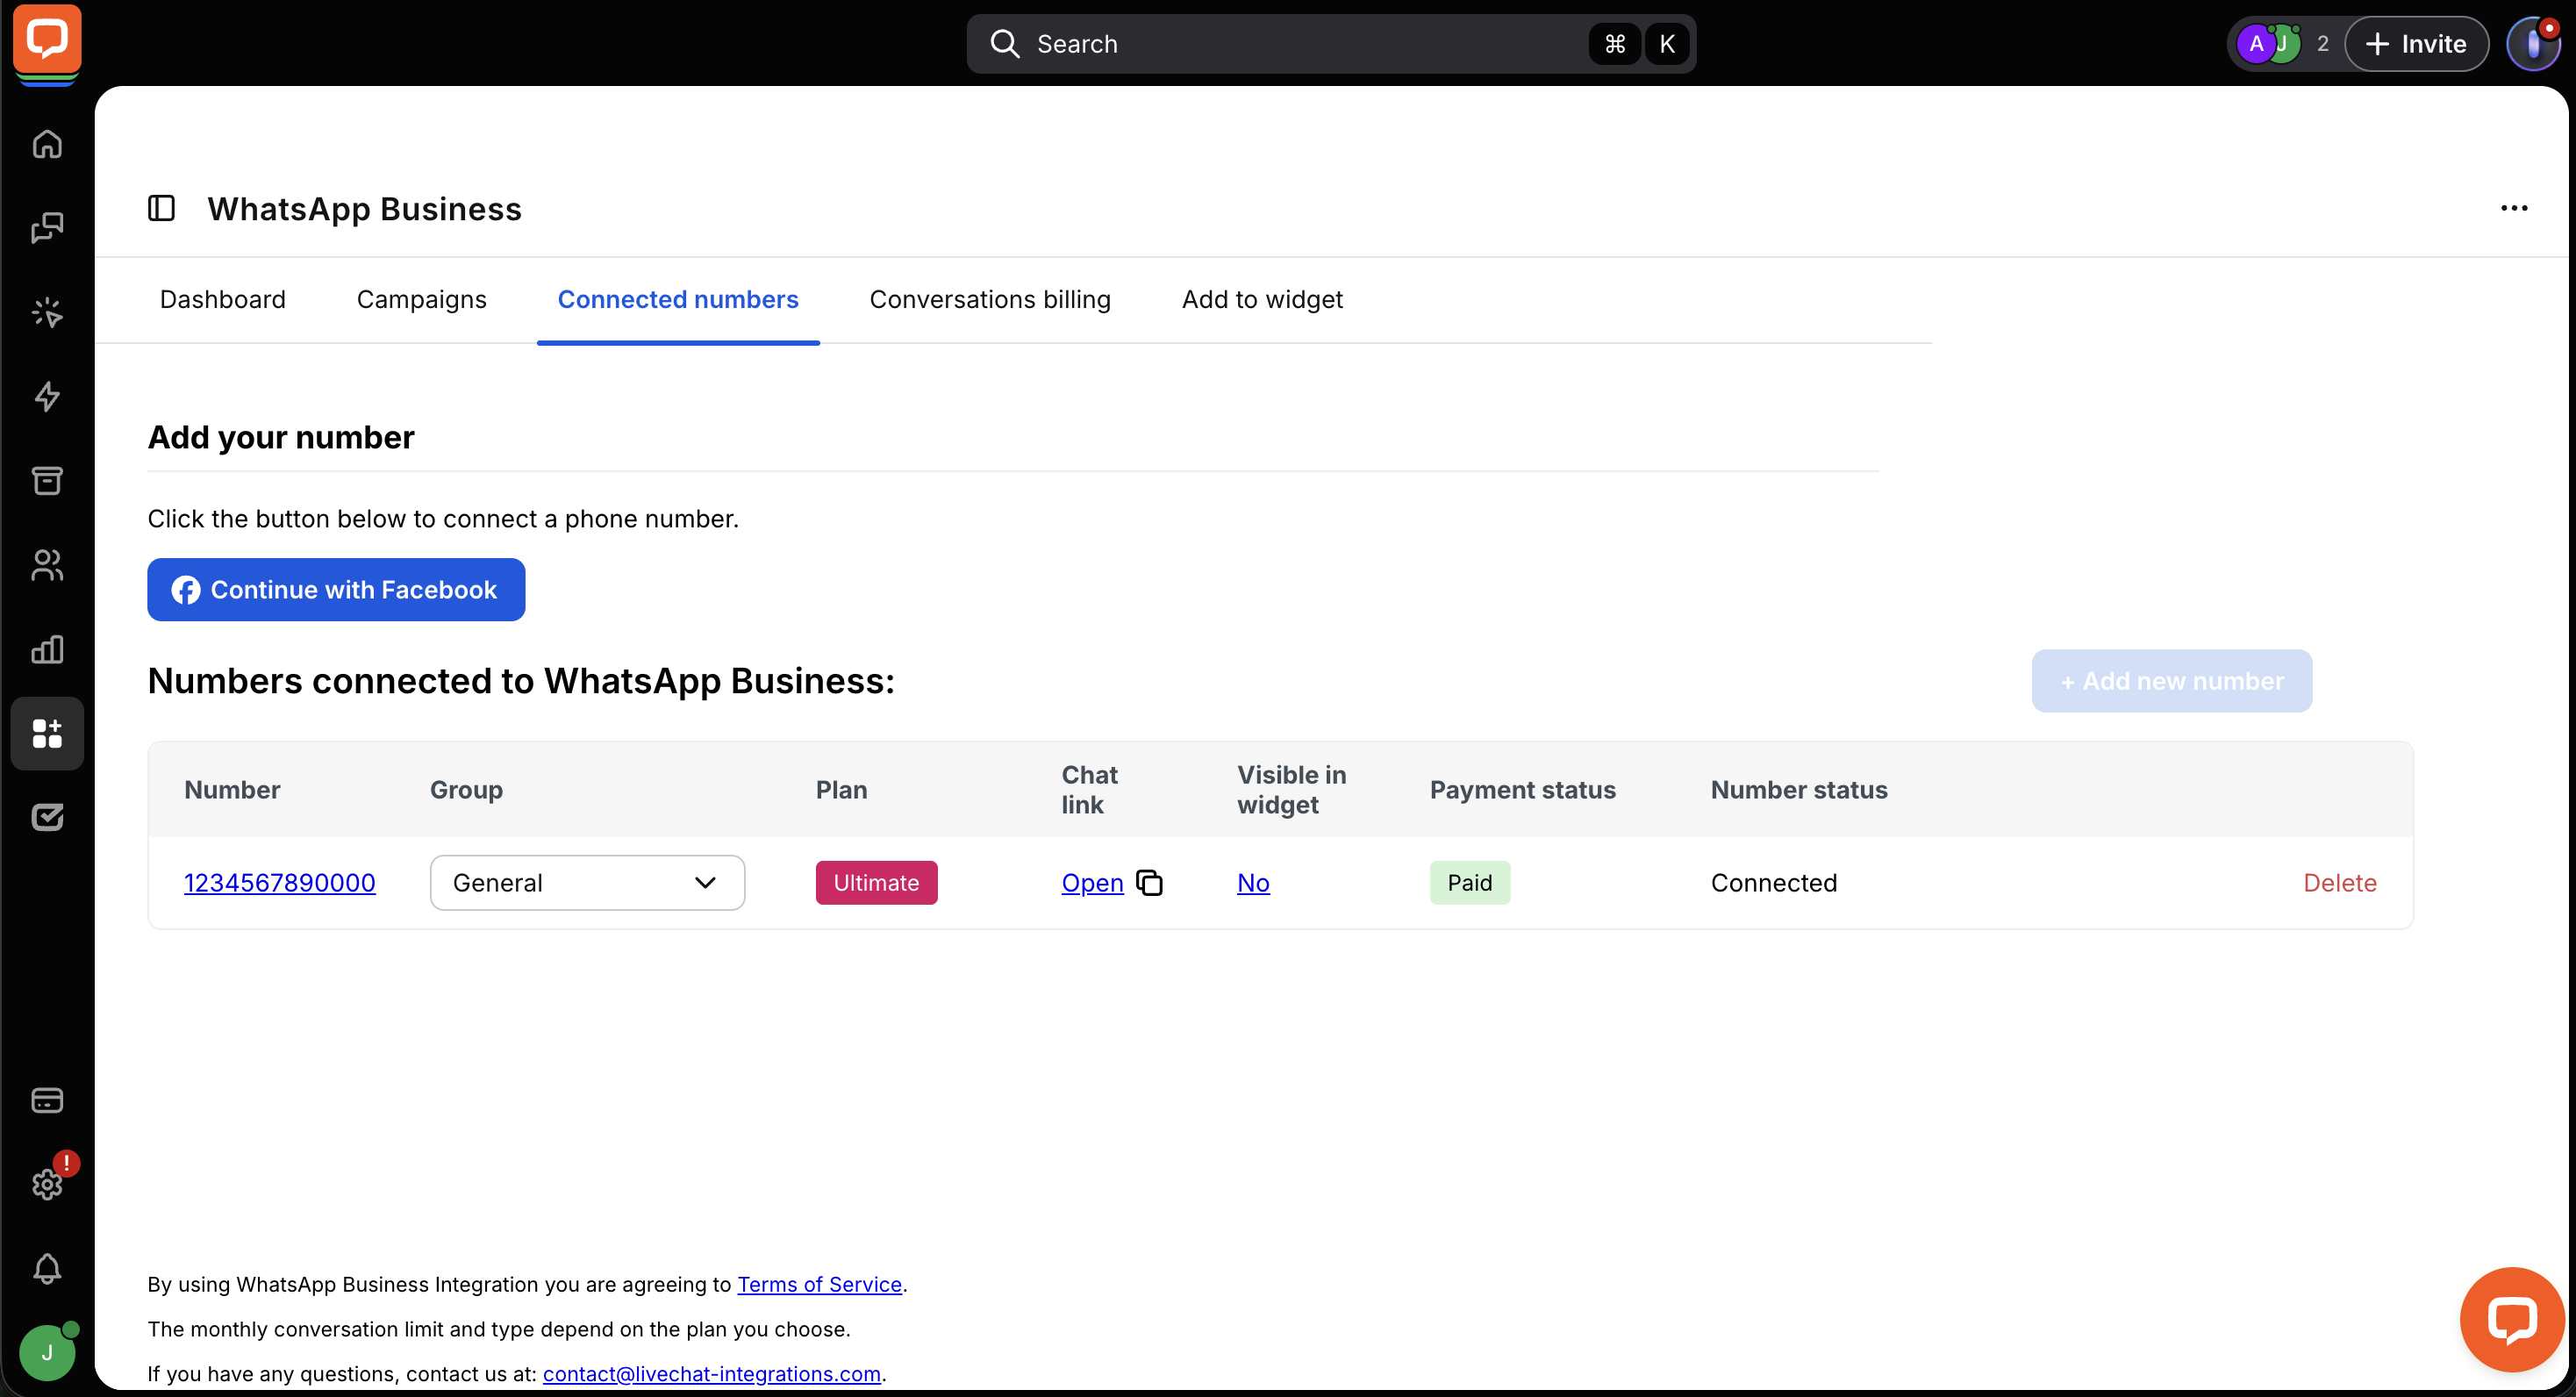Open the Engage sparkle-cursor icon in sidebar

pos(47,313)
